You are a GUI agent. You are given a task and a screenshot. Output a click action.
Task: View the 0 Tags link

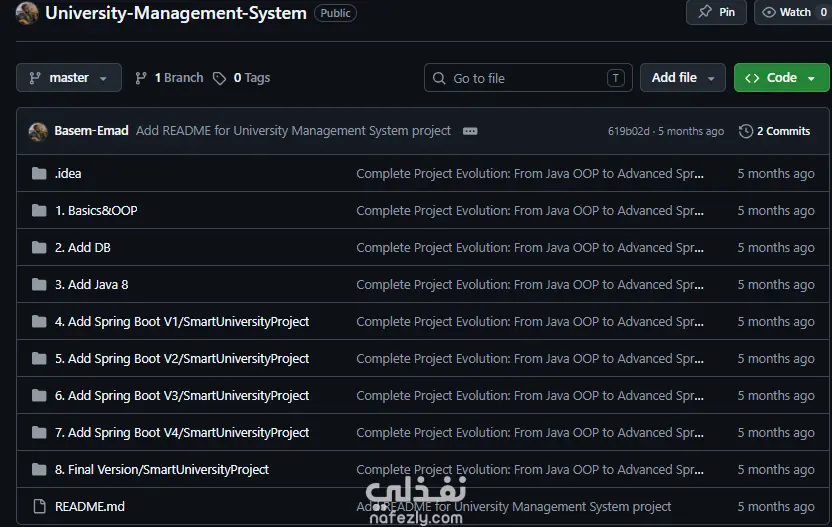click(242, 78)
